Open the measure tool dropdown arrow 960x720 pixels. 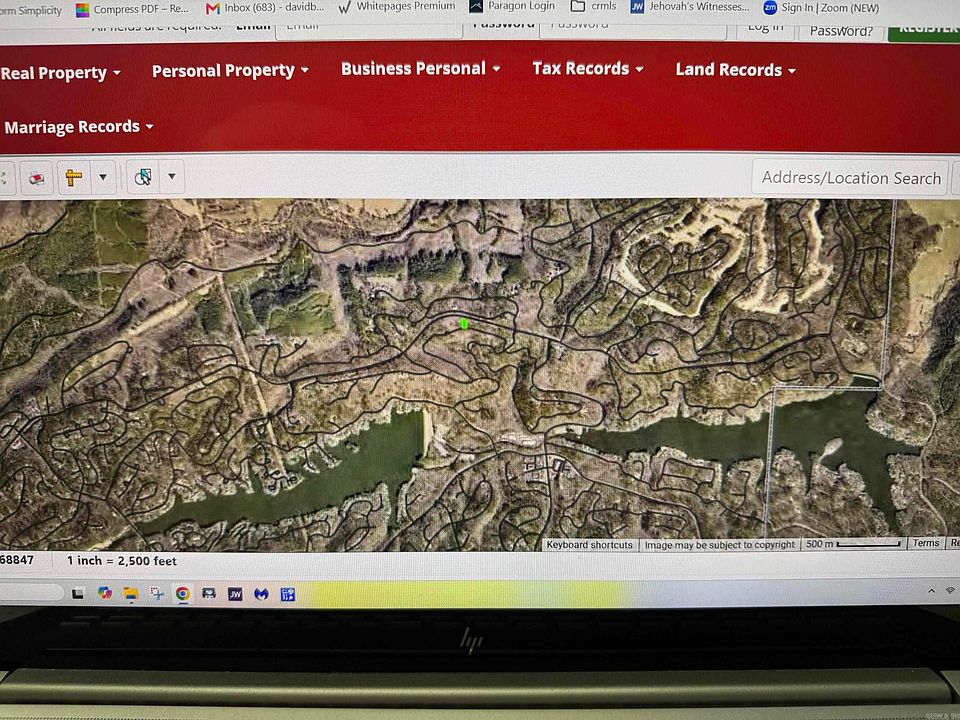103,177
